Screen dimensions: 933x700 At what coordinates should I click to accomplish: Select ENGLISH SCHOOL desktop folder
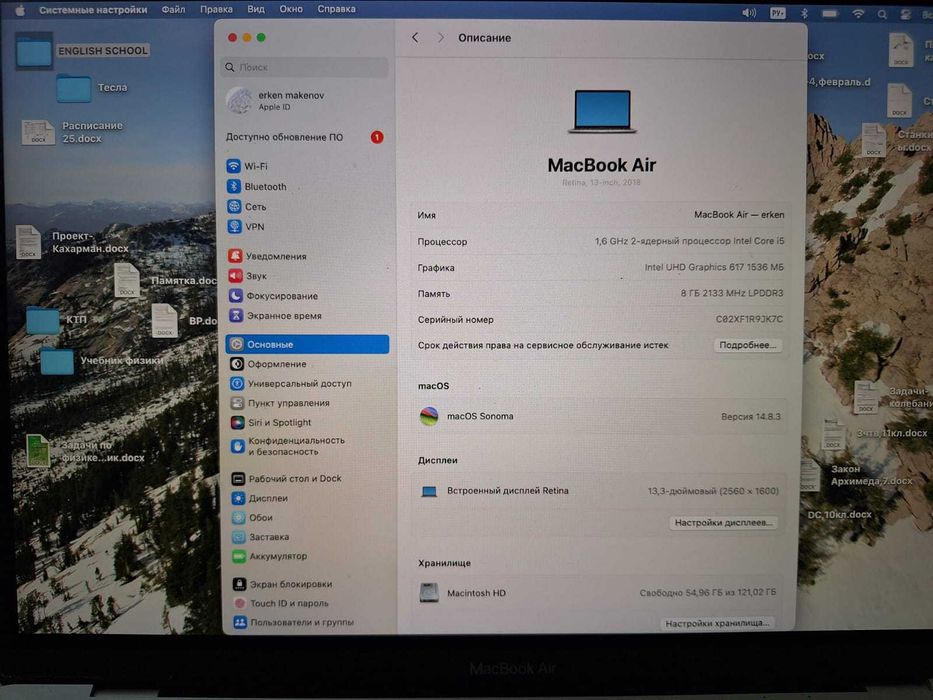point(83,51)
